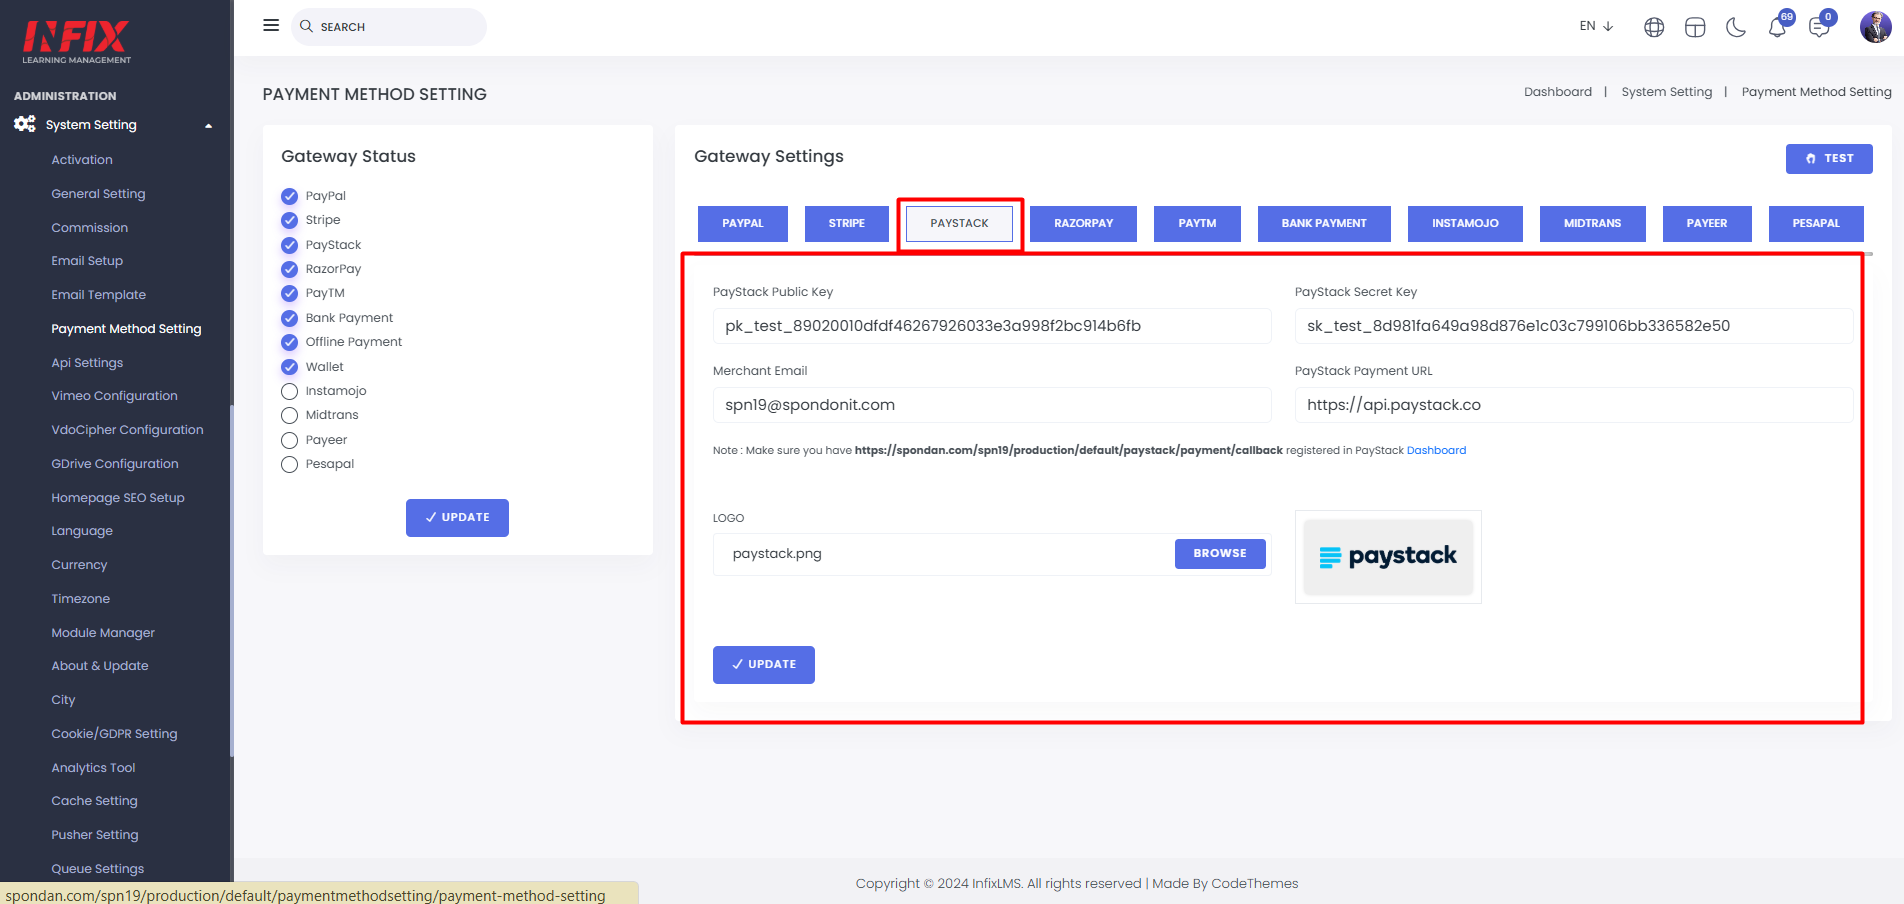Viewport: 1904px width, 904px height.
Task: Focus the Merchant Email field
Action: point(992,405)
